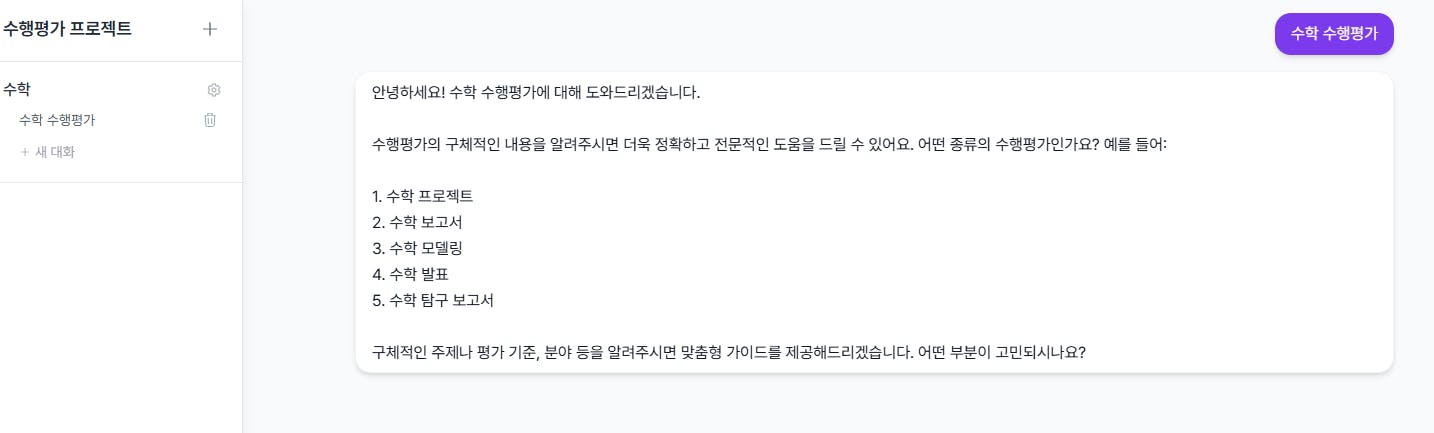The height and width of the screenshot is (433, 1434).
Task: Start a new chat with 새 대화
Action: 55,153
